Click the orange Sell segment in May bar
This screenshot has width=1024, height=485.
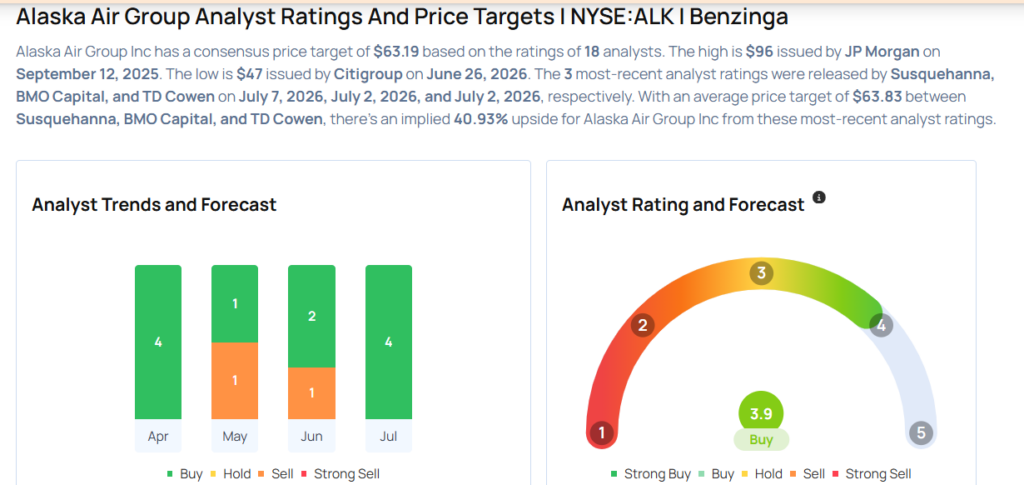[234, 381]
